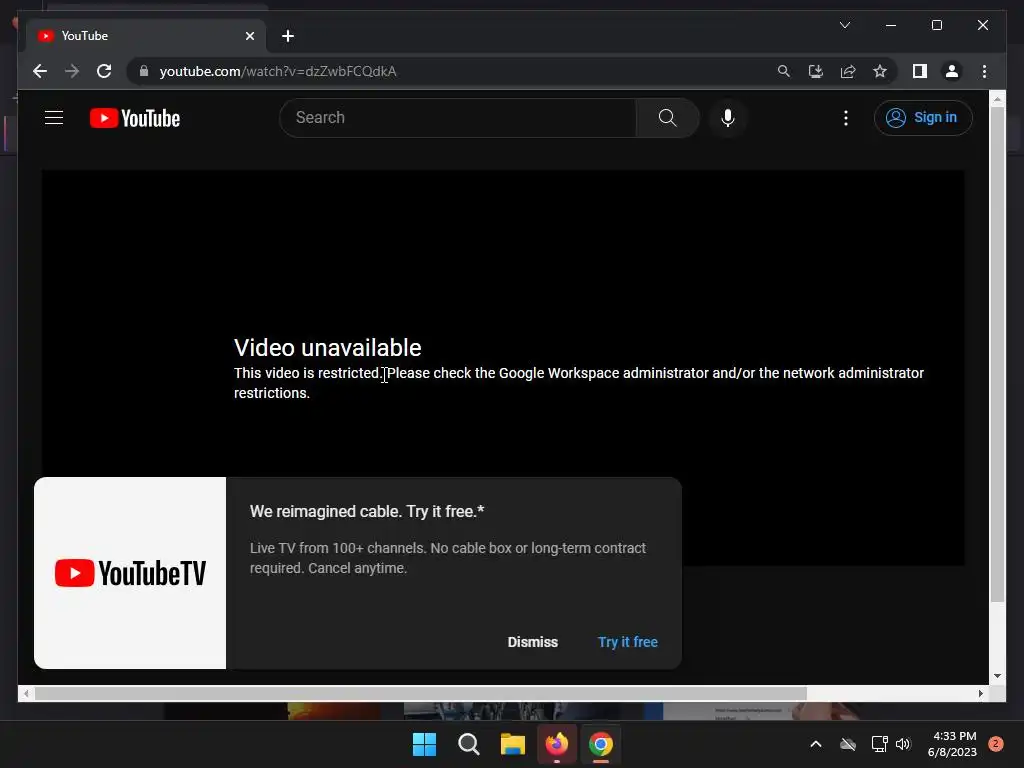1024x768 pixels.
Task: Open the Chrome profile menu
Action: [x=952, y=71]
